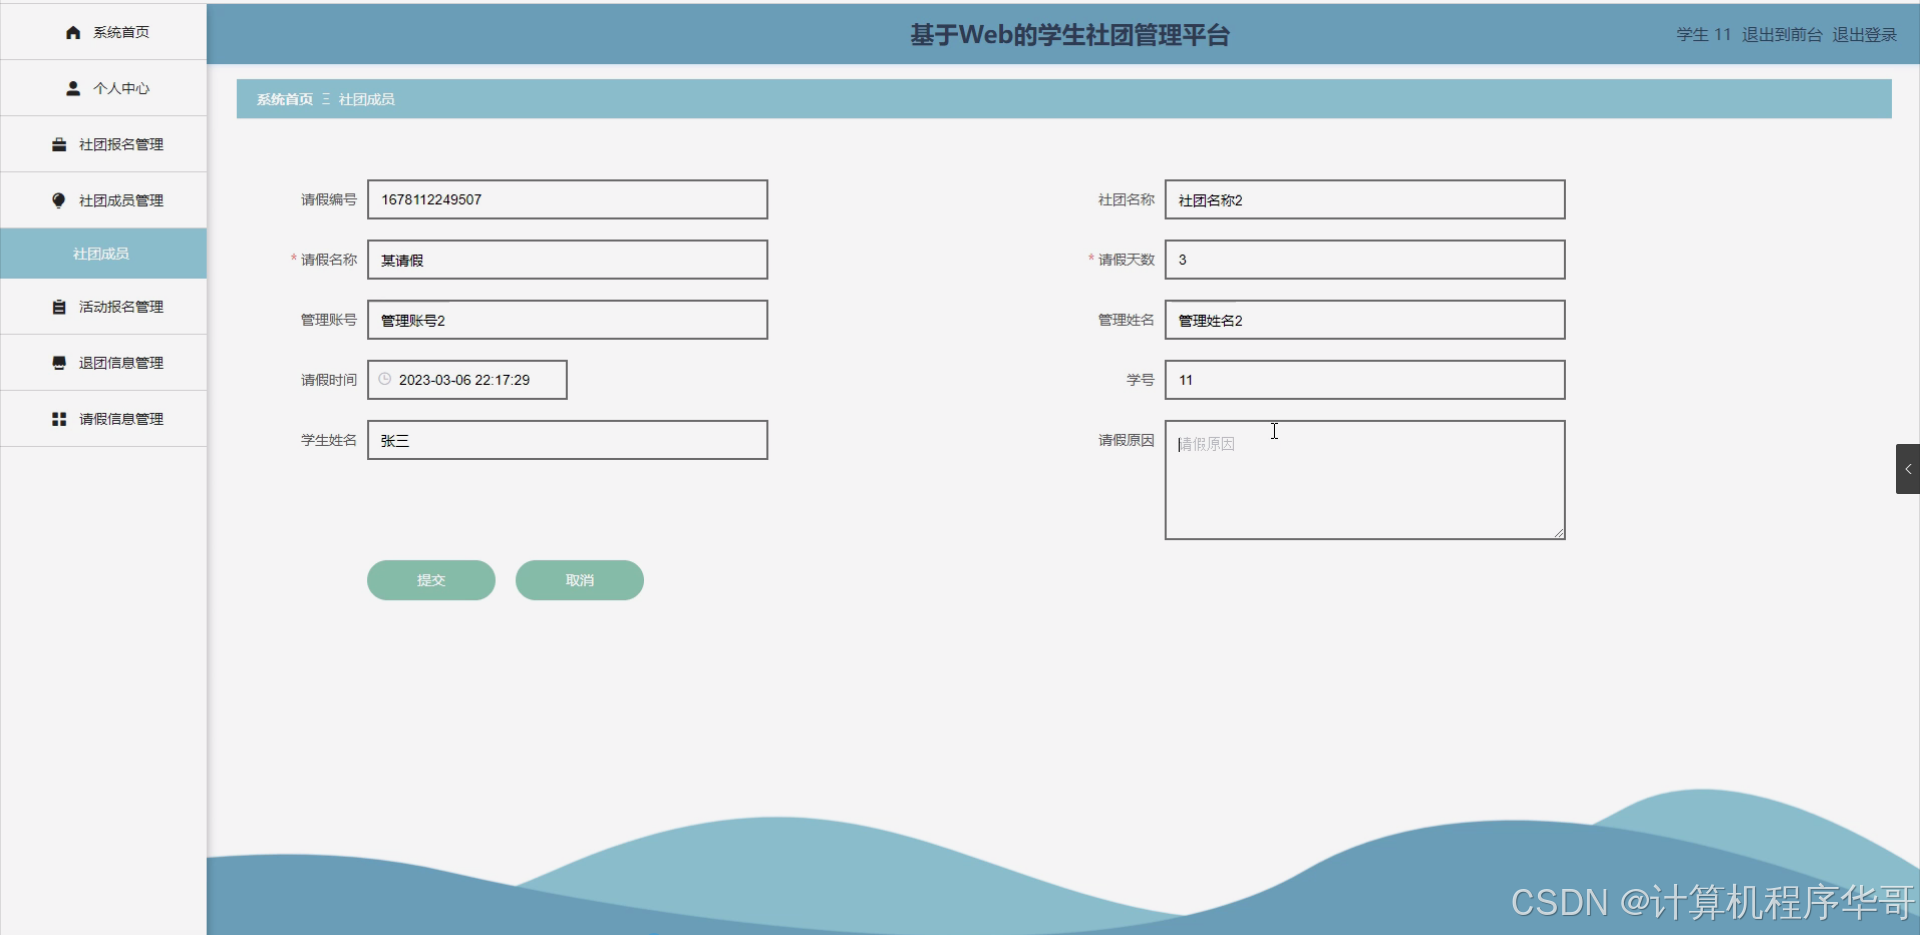Click the 学号 input field
Image resolution: width=1920 pixels, height=935 pixels.
1365,379
